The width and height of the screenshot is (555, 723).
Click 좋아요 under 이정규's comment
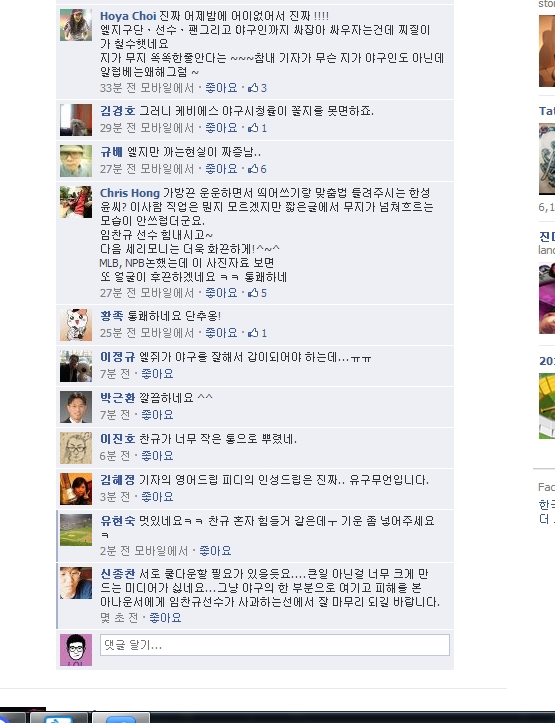pos(157,373)
